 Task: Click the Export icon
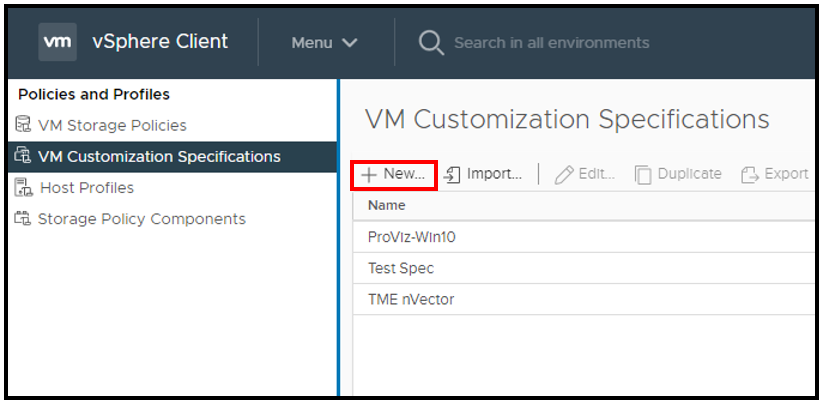pos(750,175)
